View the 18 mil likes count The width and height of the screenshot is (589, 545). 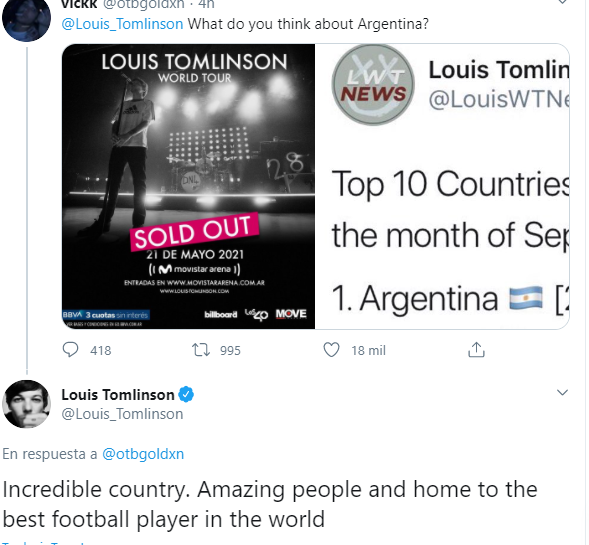[369, 350]
